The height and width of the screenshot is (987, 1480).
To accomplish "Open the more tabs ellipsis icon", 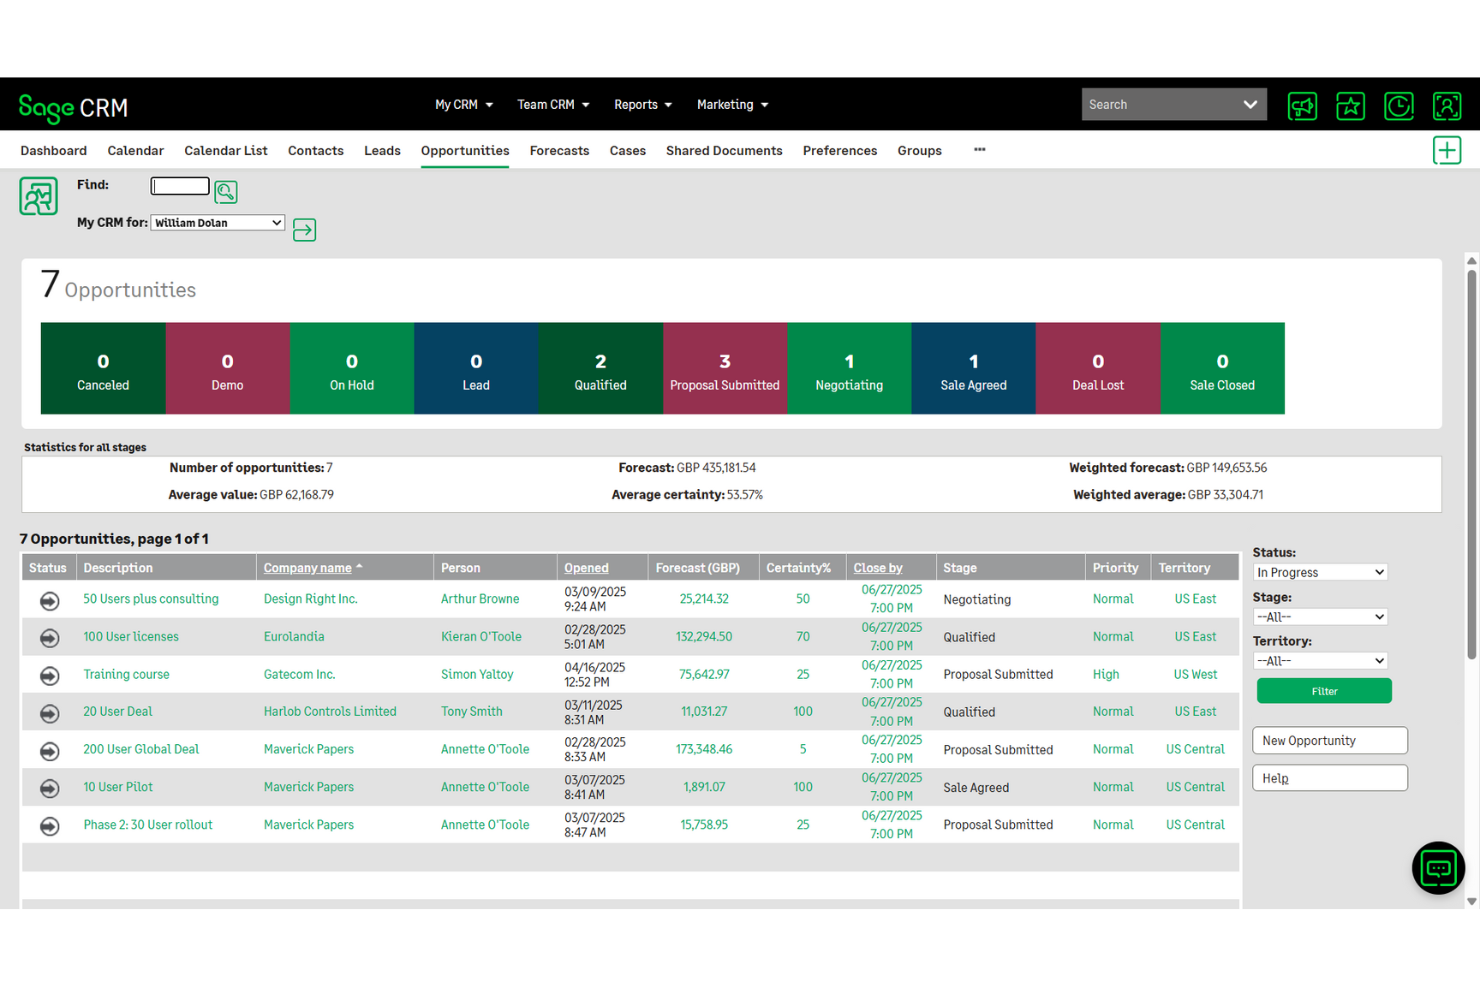I will pyautogui.click(x=979, y=150).
